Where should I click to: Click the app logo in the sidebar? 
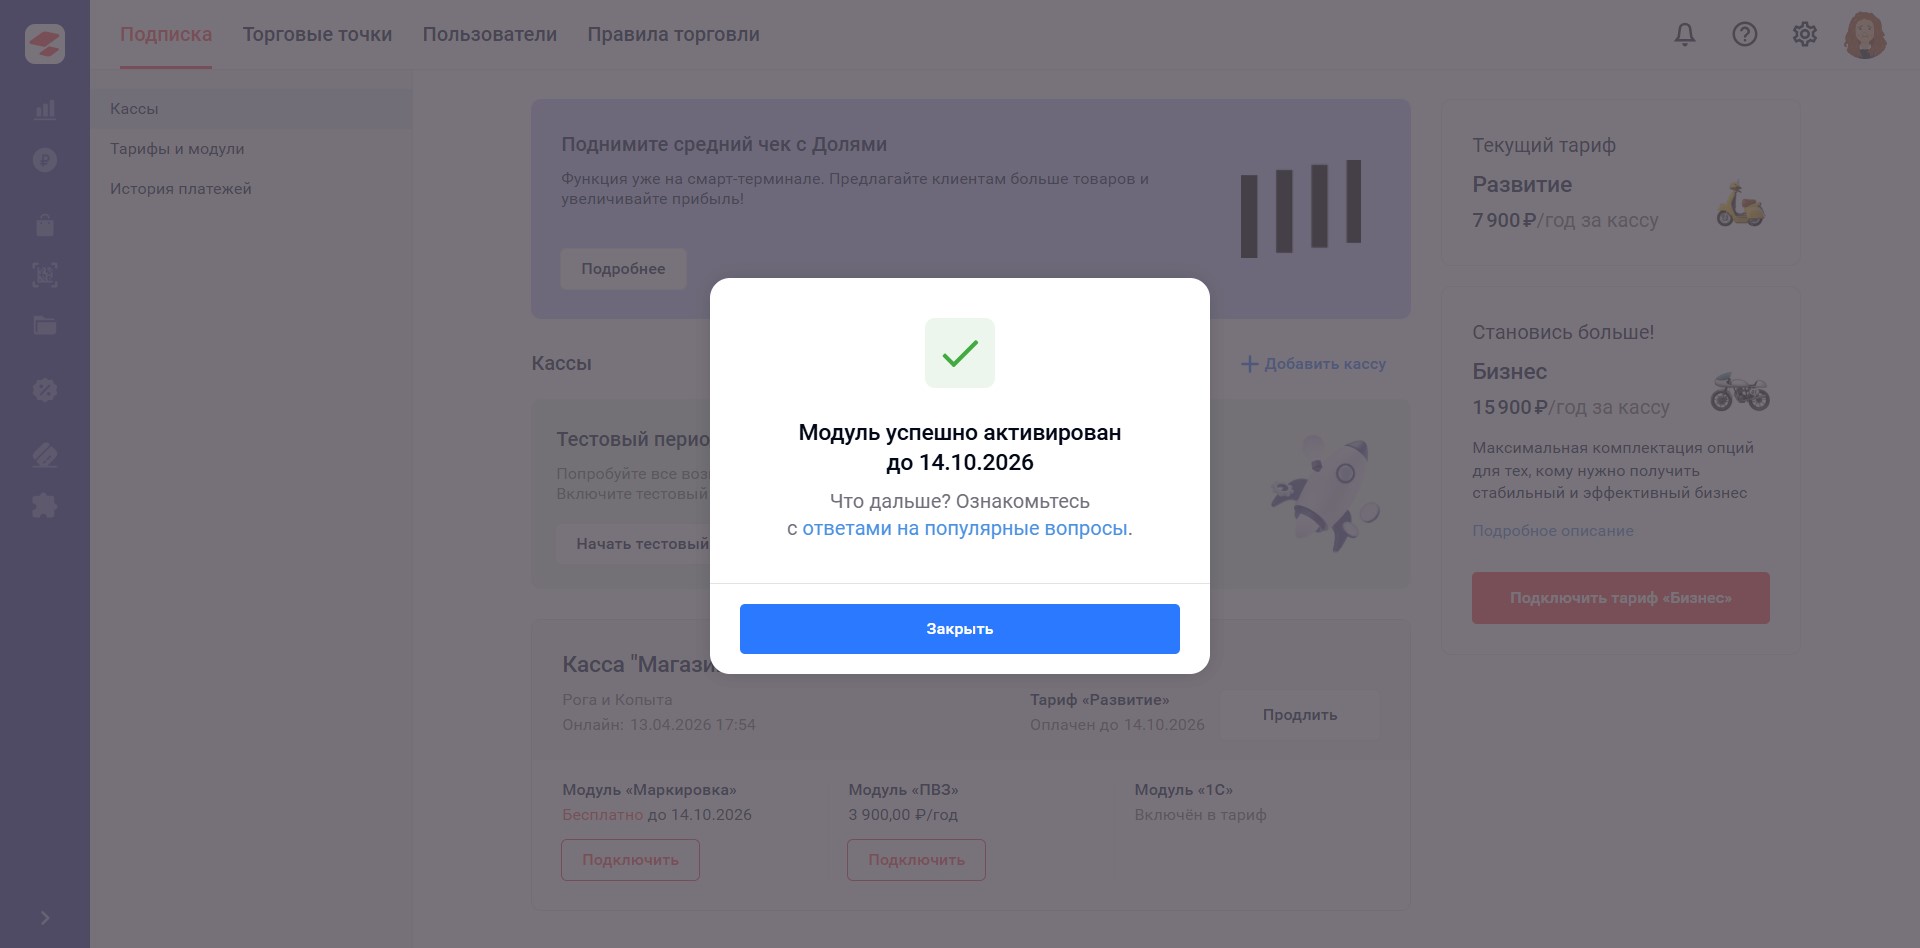[x=45, y=44]
